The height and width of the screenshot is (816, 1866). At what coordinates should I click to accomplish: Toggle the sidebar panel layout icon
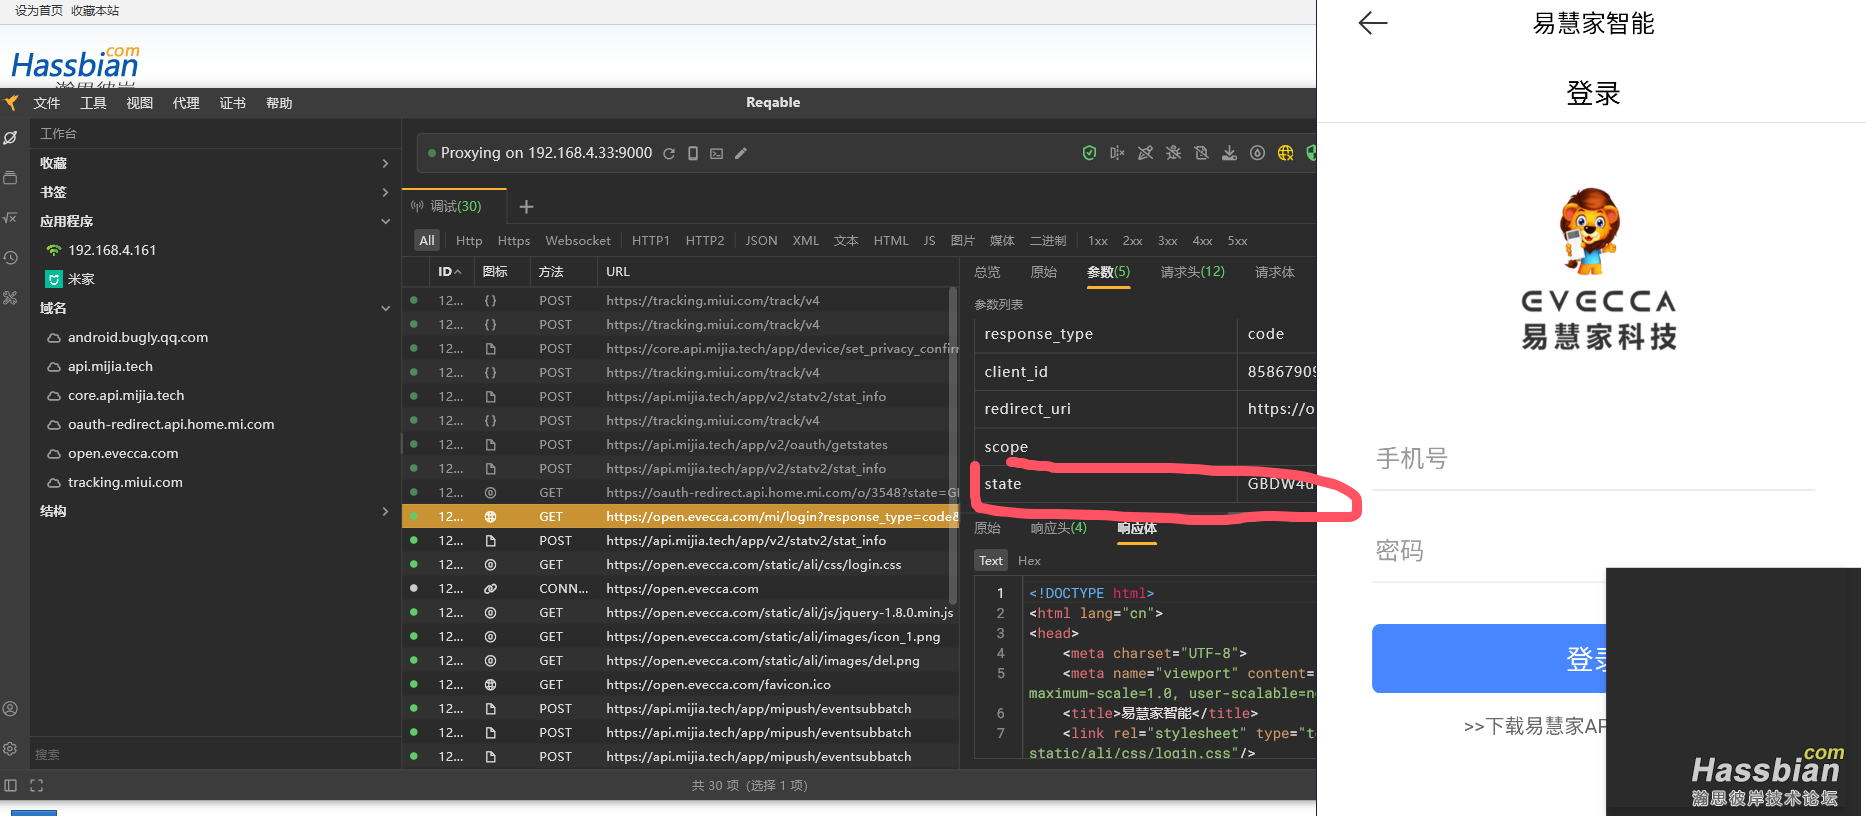(x=11, y=786)
